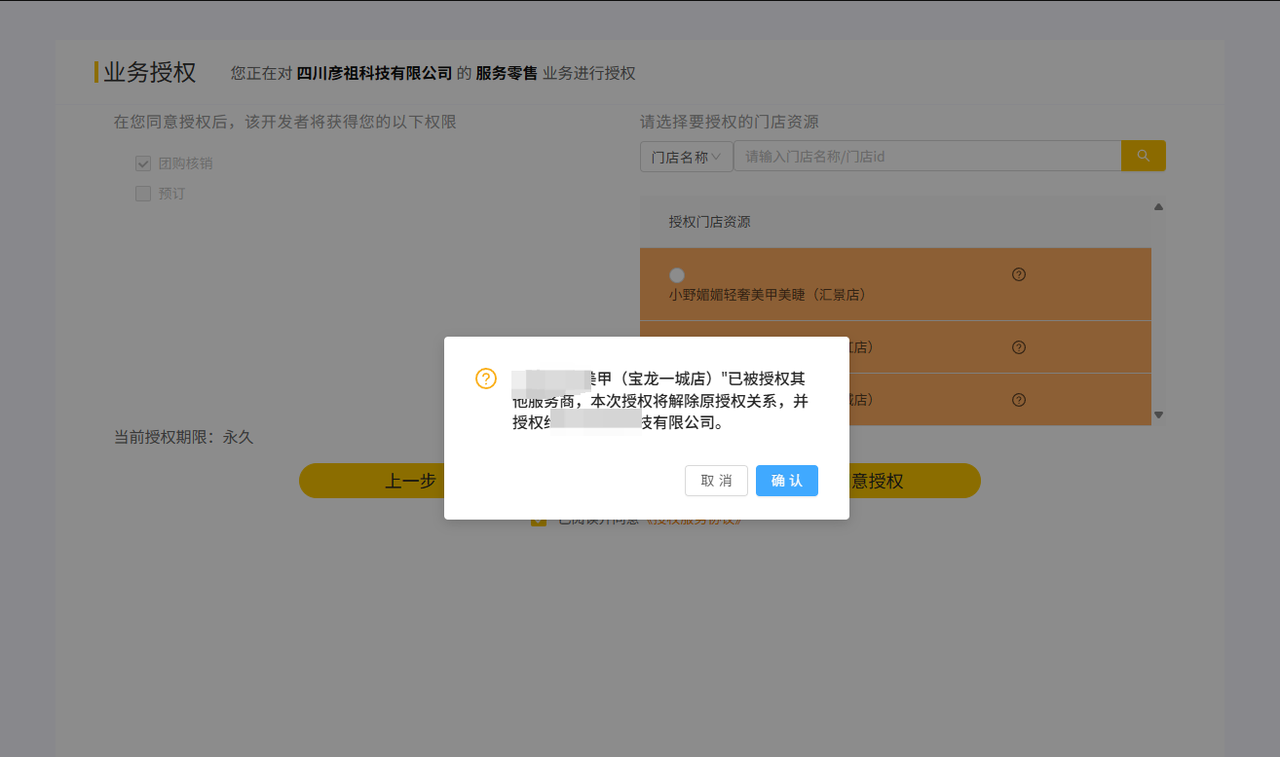Click the yellow search magnifier button
Image resolution: width=1280 pixels, height=757 pixels.
(1143, 156)
